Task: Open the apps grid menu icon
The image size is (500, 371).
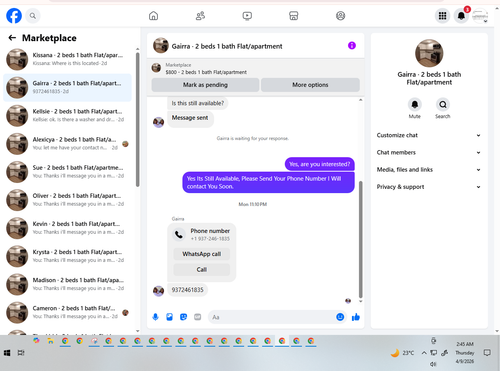Action: (x=442, y=16)
